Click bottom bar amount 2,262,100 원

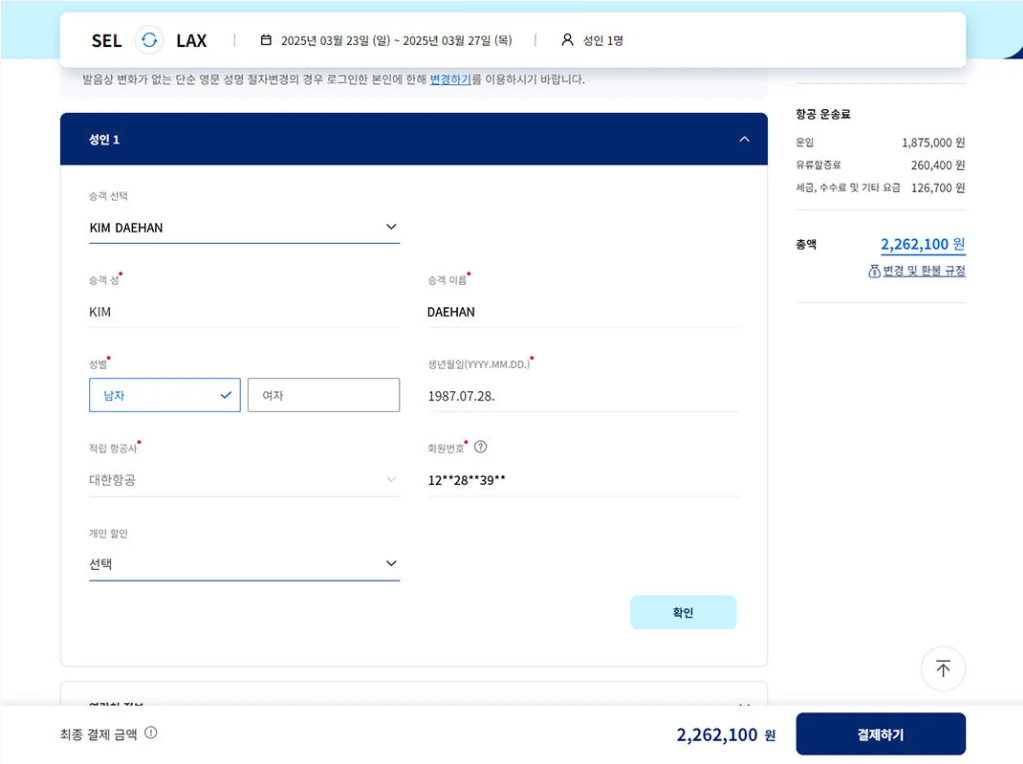click(x=725, y=735)
